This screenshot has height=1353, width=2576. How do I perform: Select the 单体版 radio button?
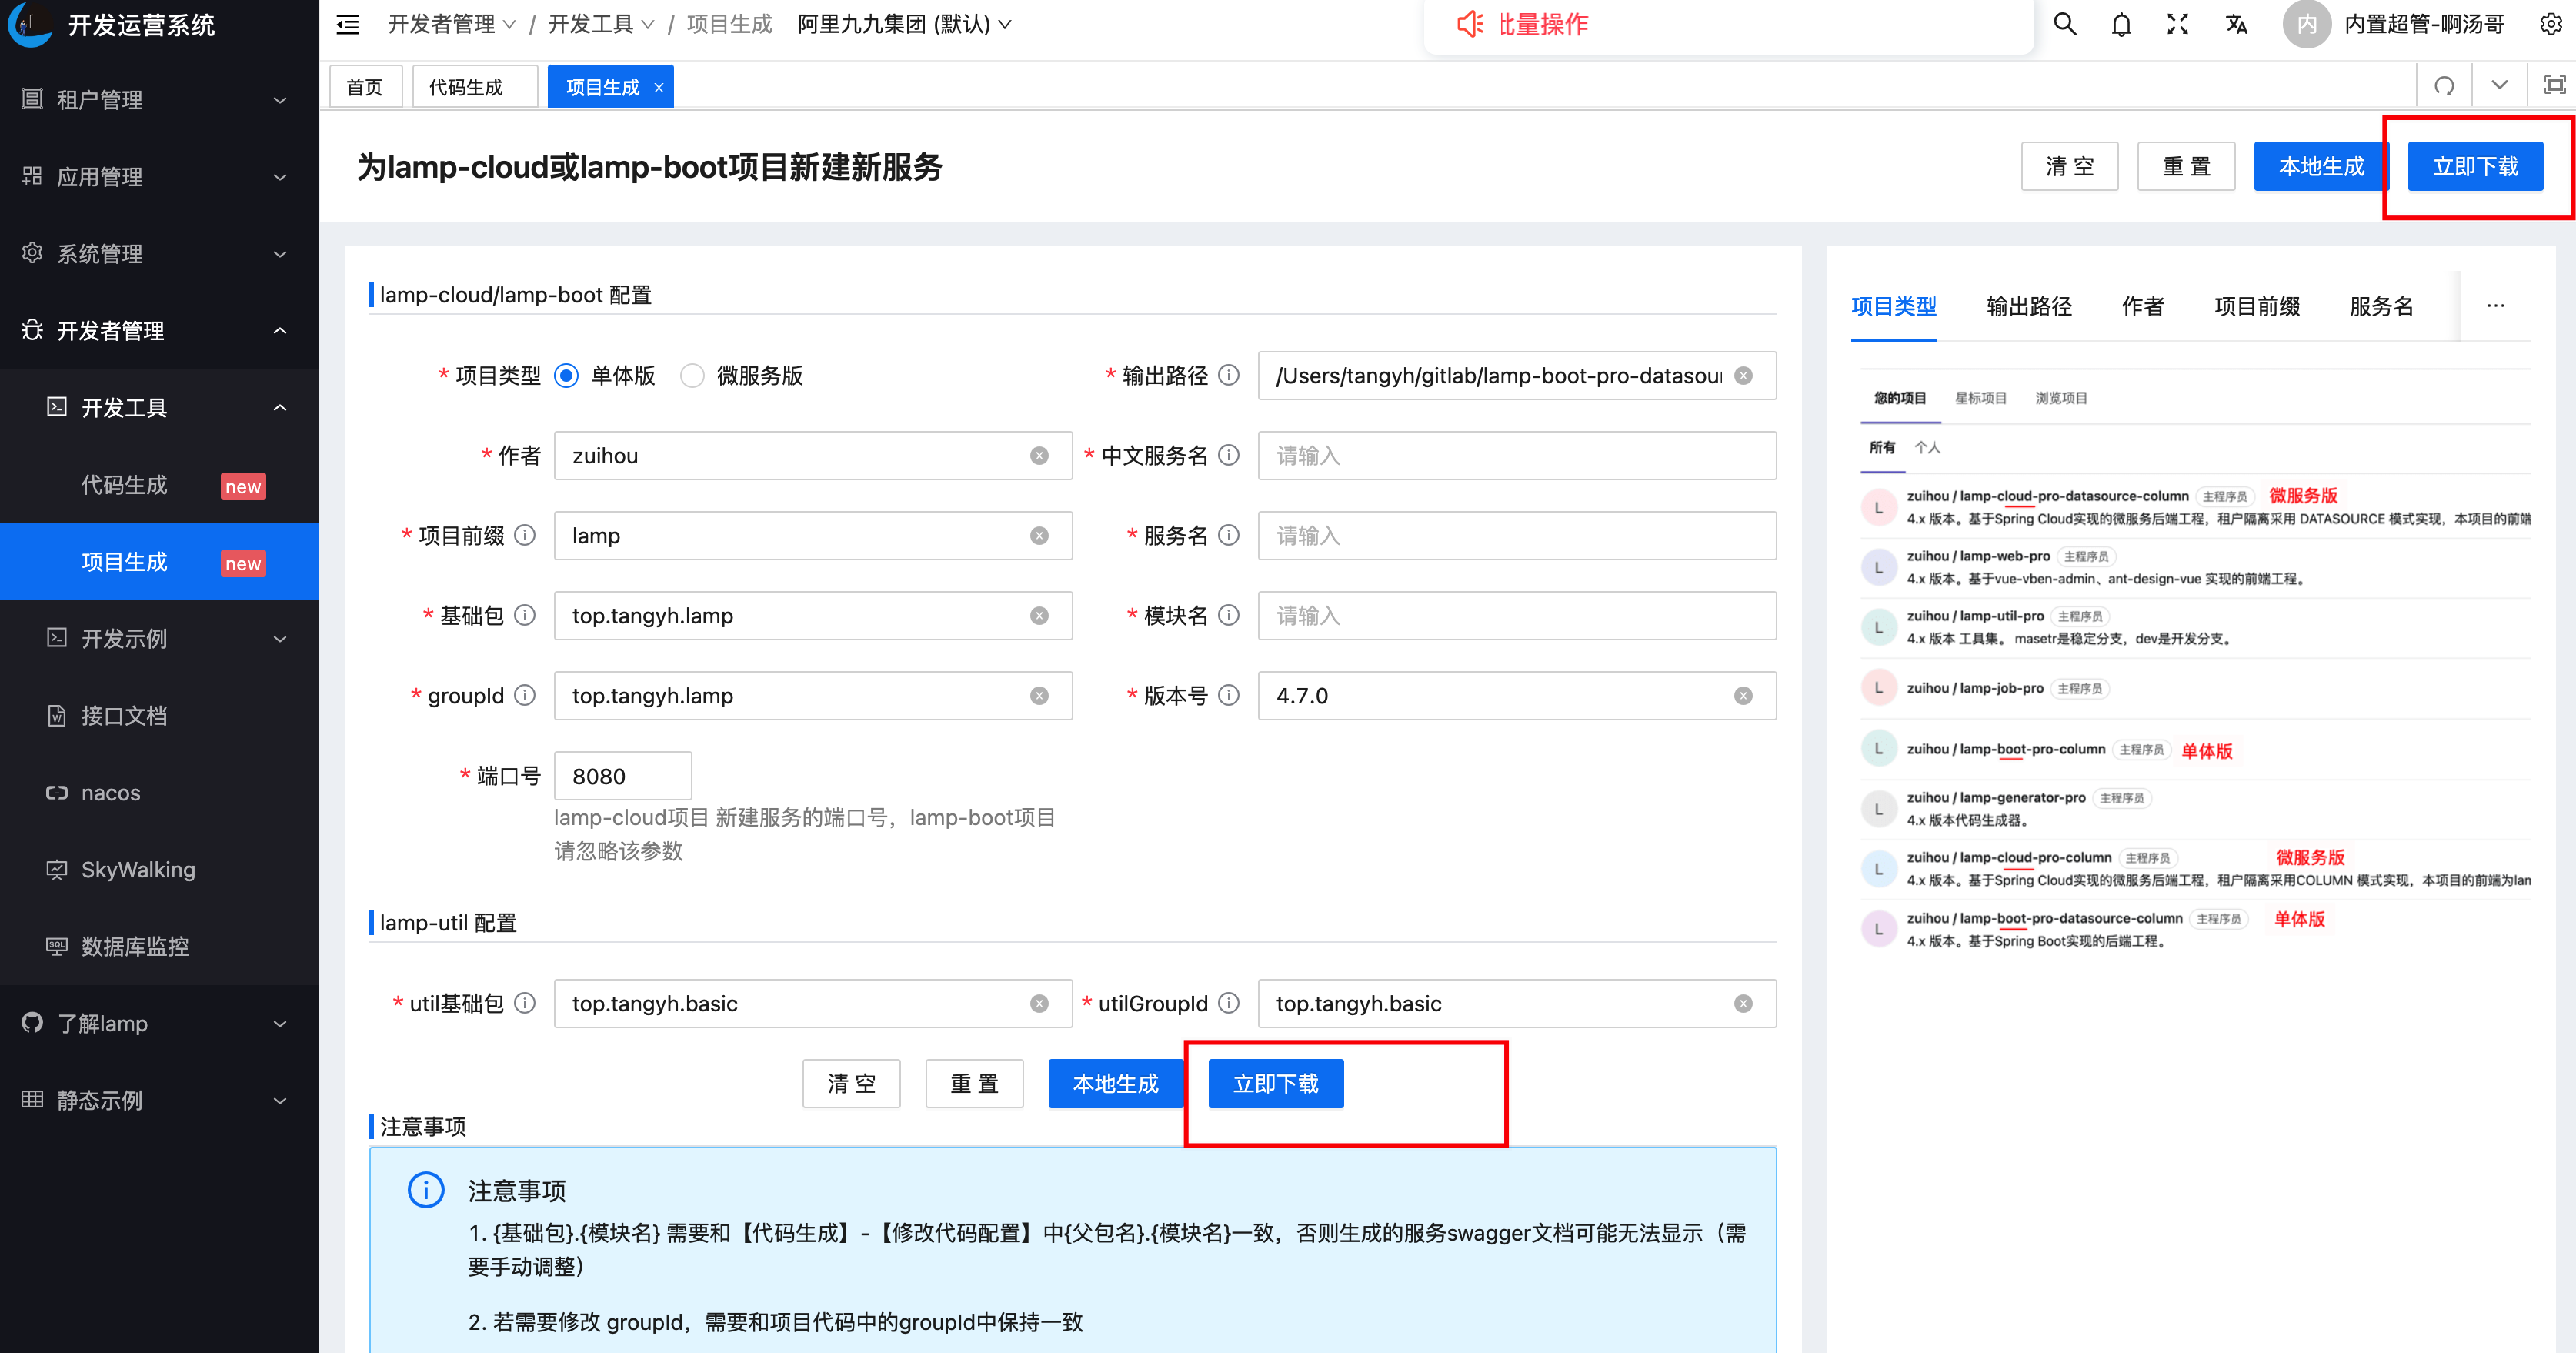point(566,376)
